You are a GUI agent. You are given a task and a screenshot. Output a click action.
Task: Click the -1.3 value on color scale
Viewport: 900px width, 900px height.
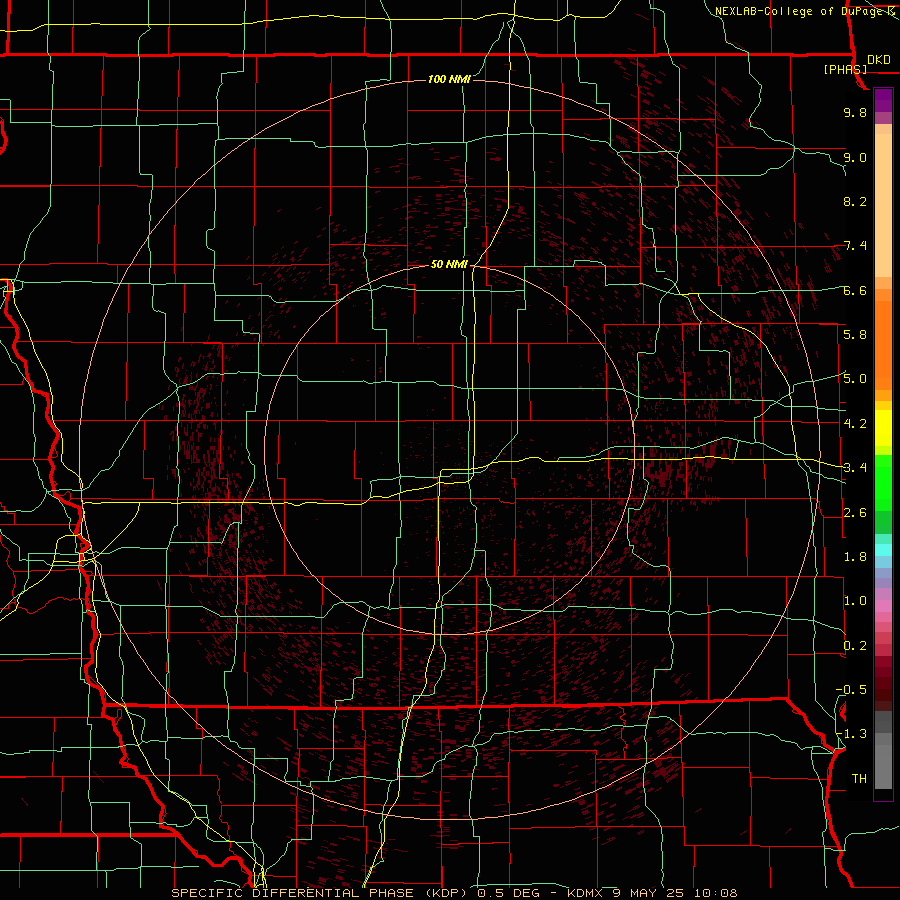(x=852, y=734)
